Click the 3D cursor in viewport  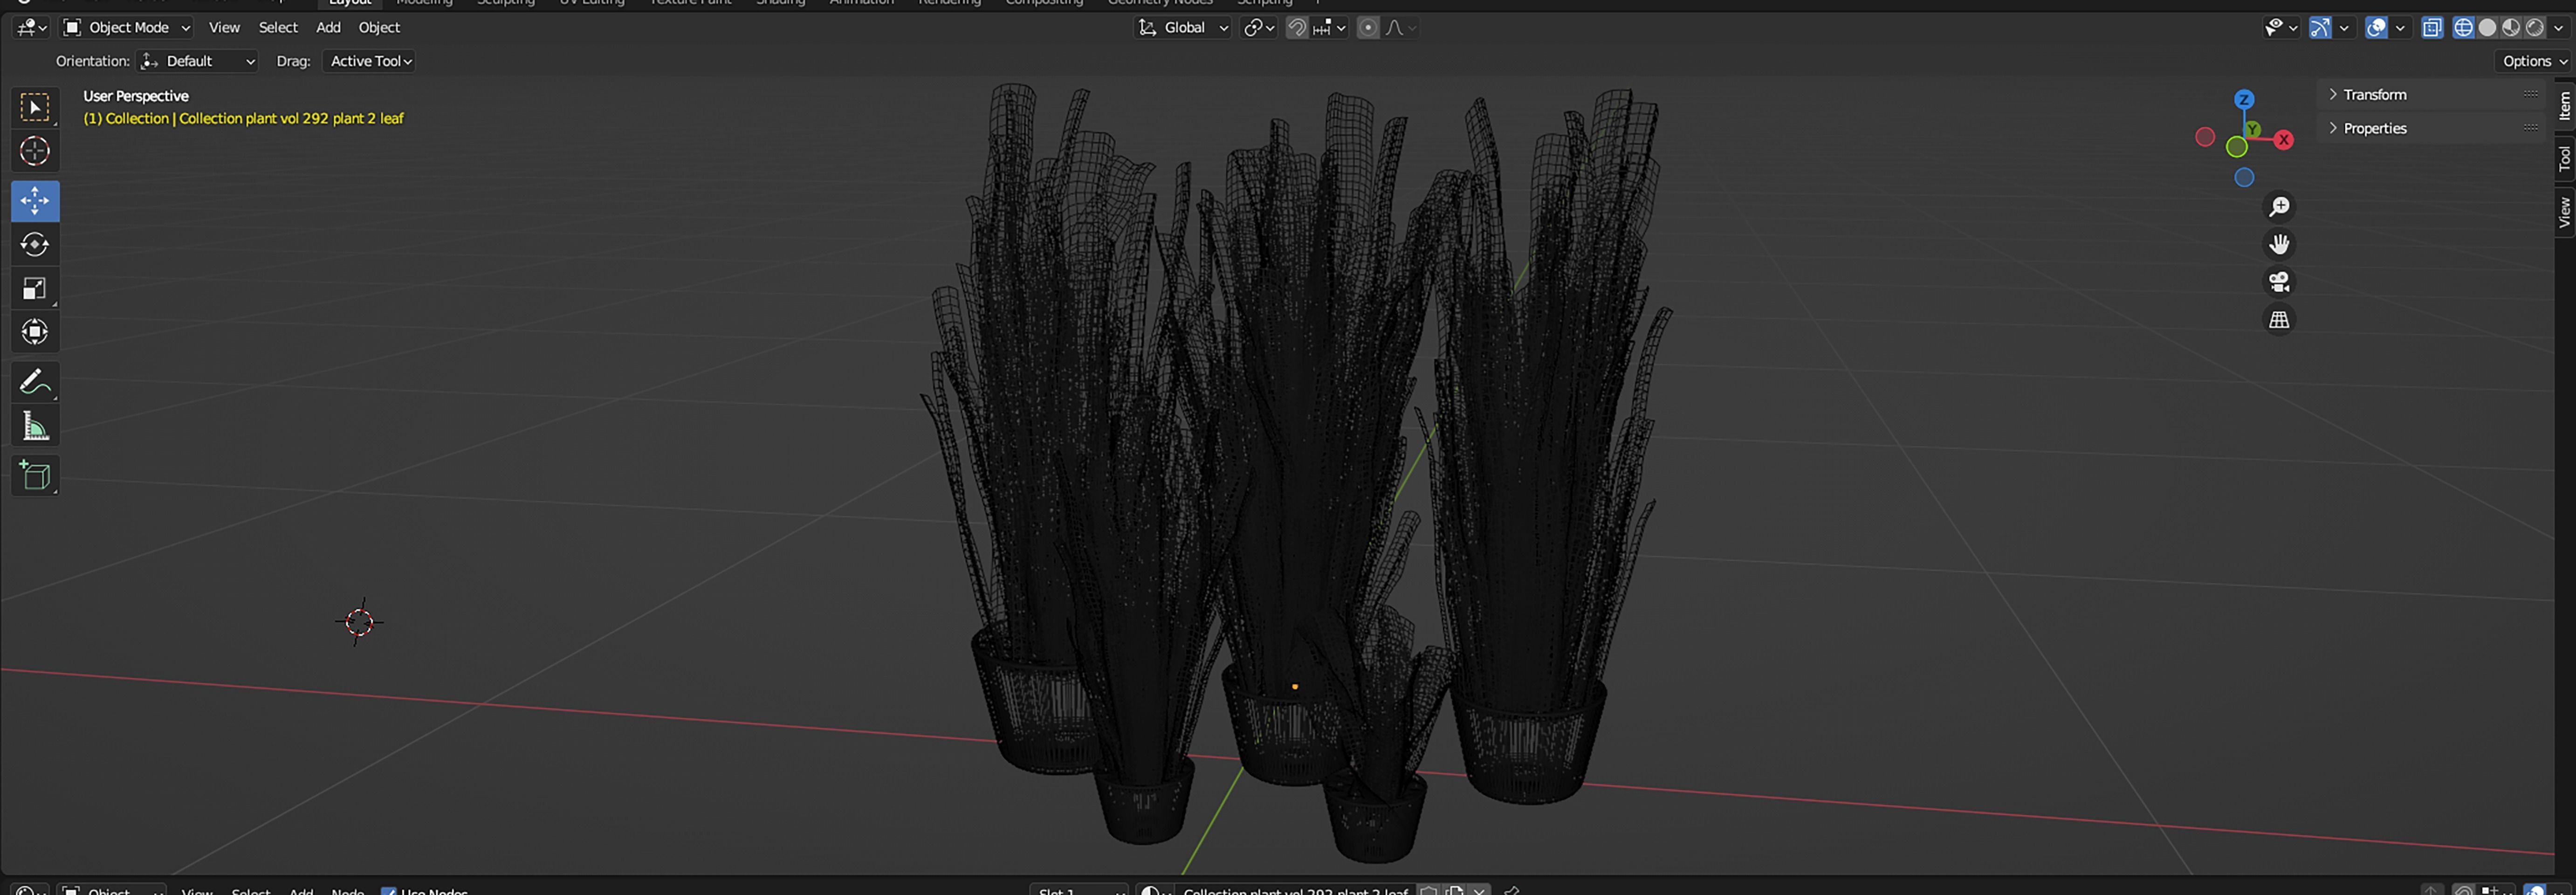(x=360, y=622)
